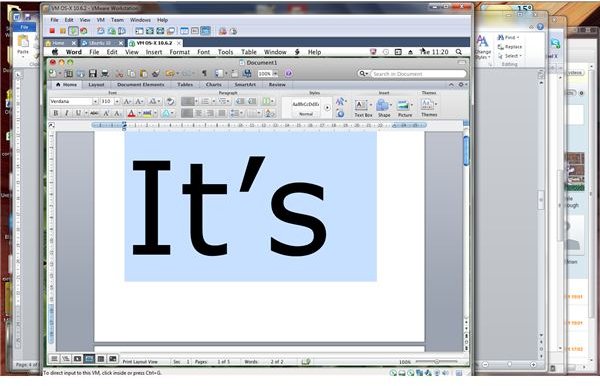
Task: Click the Spotlight magnifier in Mac menu bar
Action: pyautogui.click(x=458, y=52)
